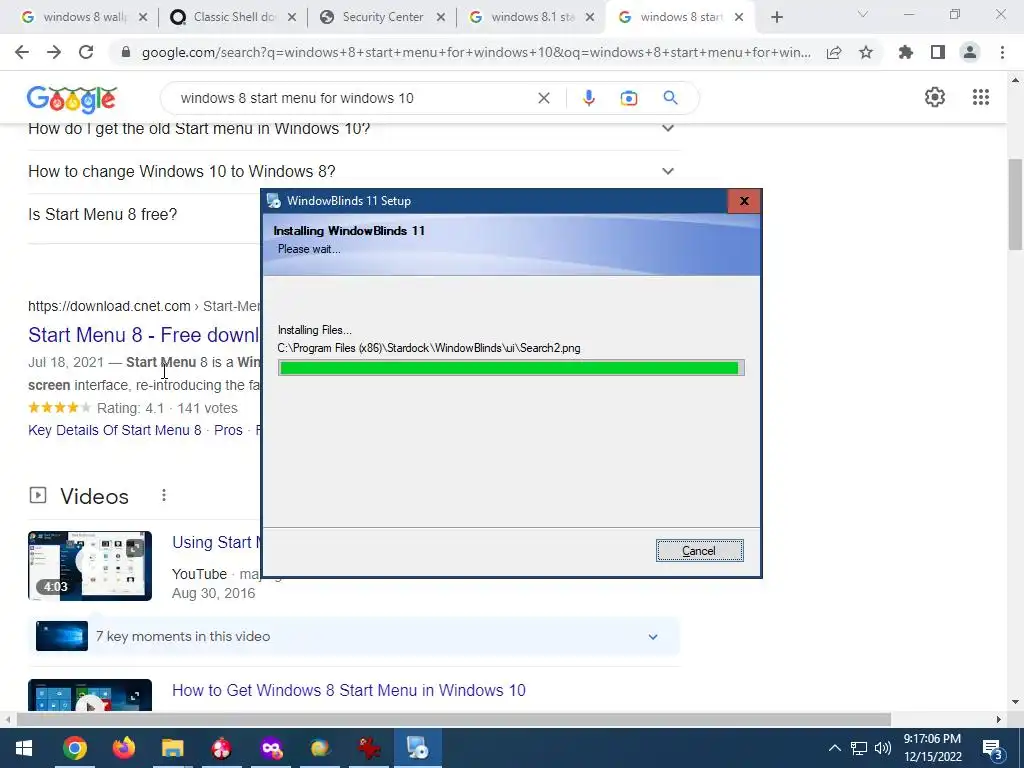Open the notification center icon
This screenshot has height=768, width=1024.
(993, 748)
